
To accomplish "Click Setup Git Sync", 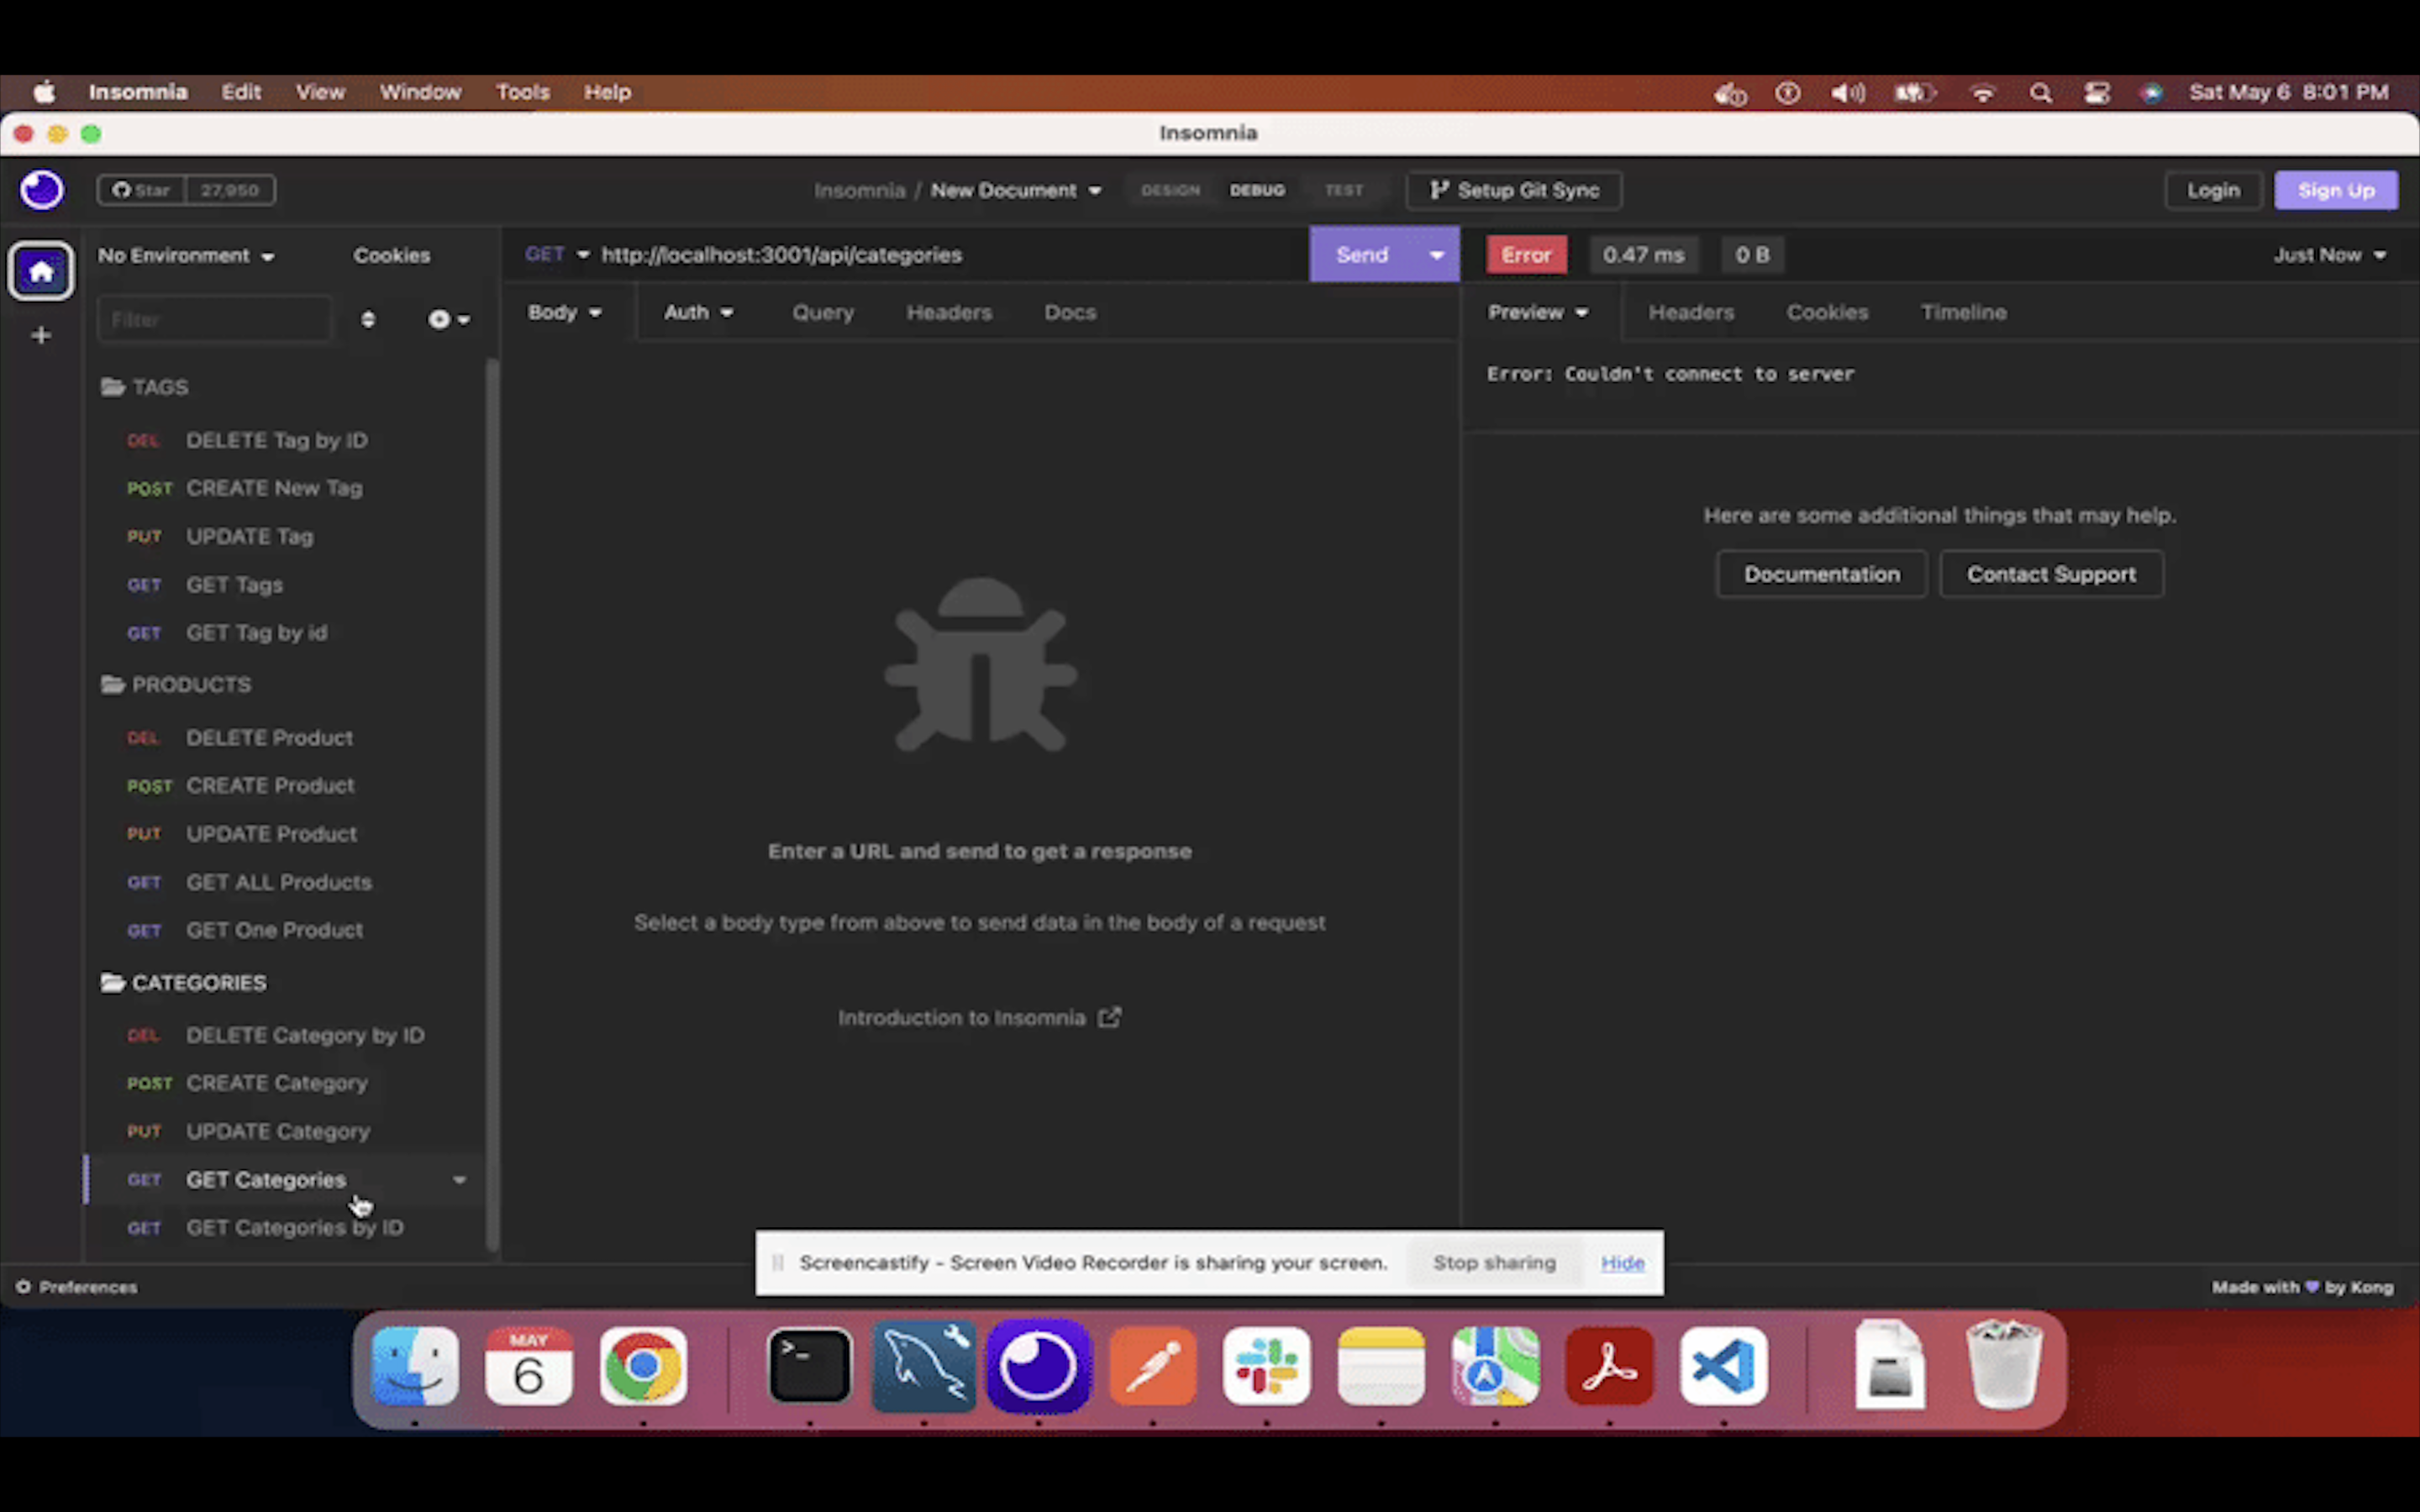I will click(x=1514, y=190).
